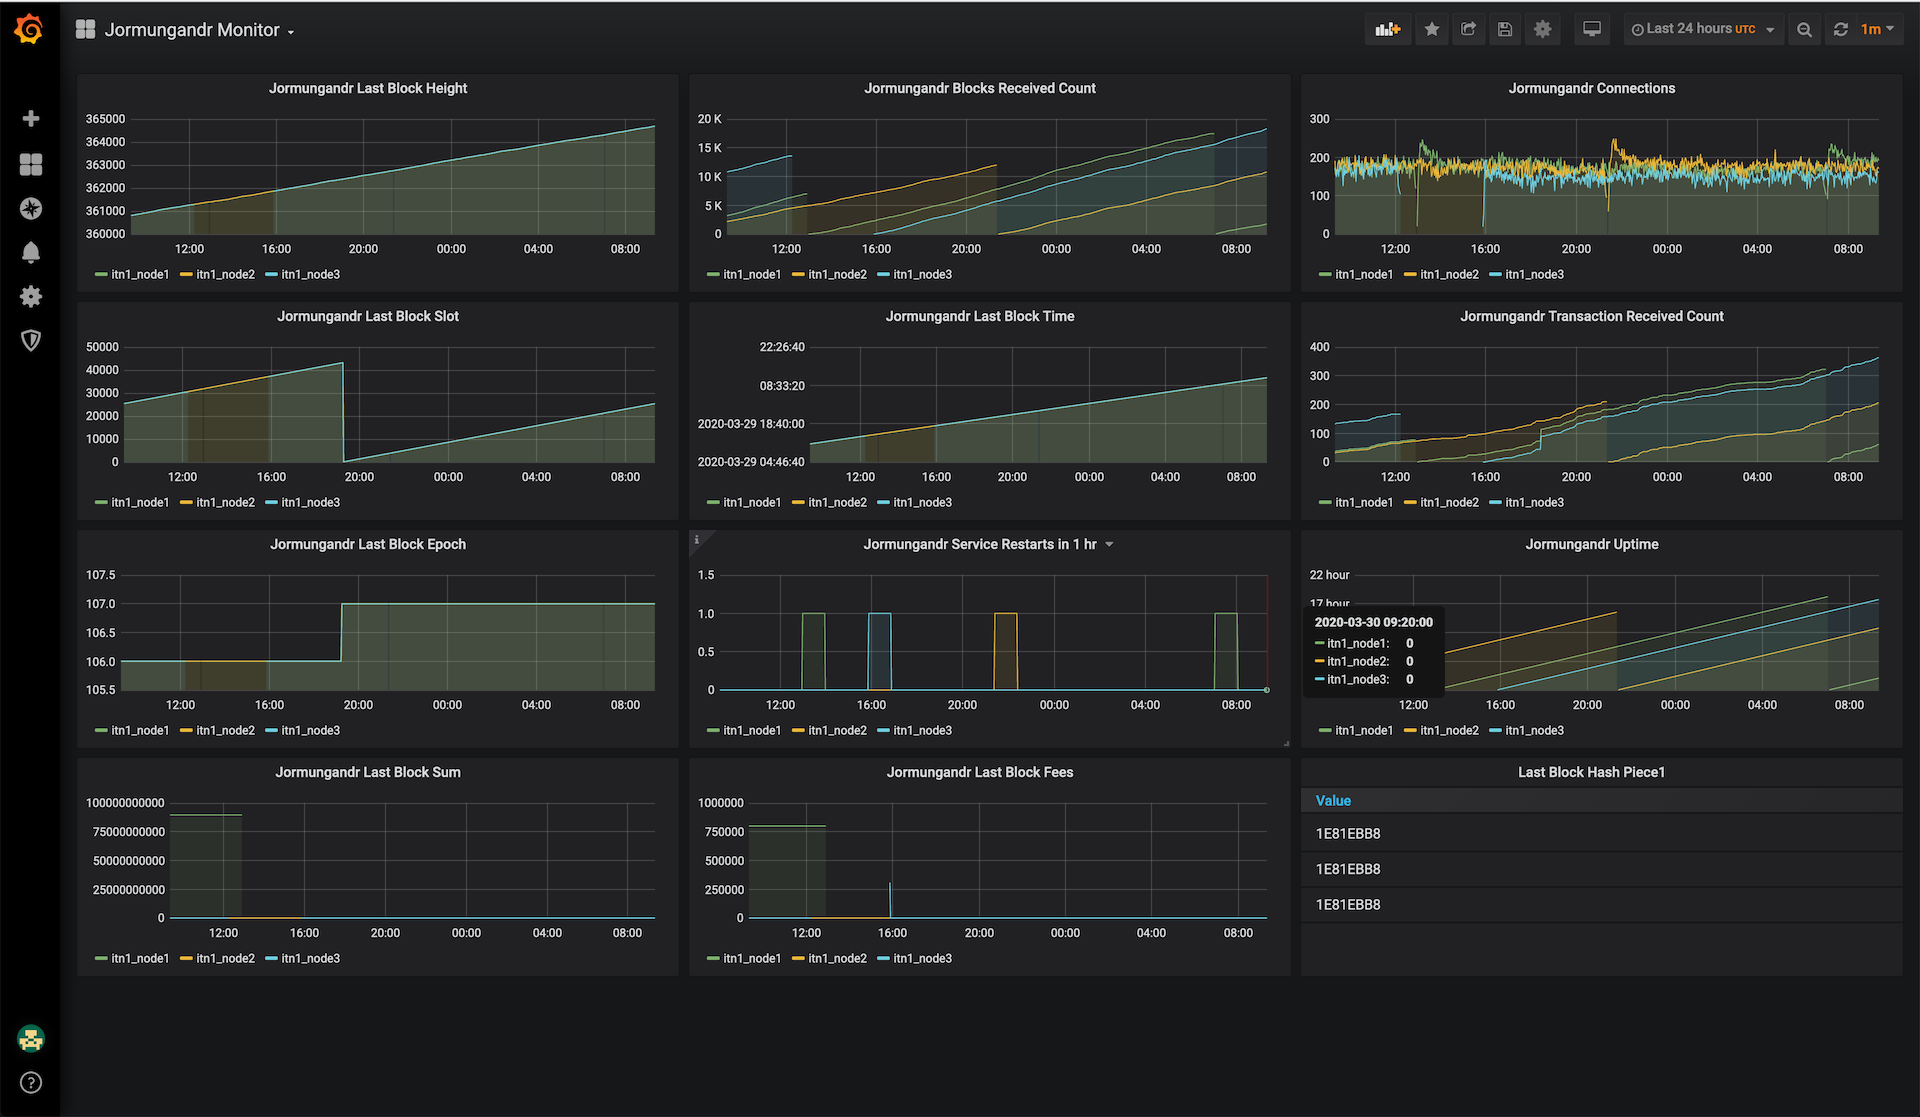Toggle itn1_node2 label in Last Block Sum legend
1920x1117 pixels.
tap(225, 958)
